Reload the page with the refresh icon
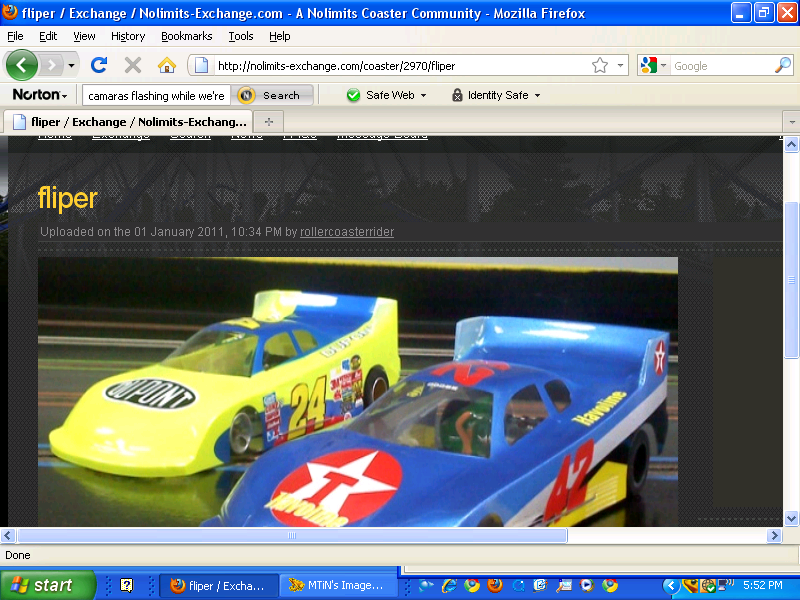This screenshot has width=800, height=600. click(99, 65)
